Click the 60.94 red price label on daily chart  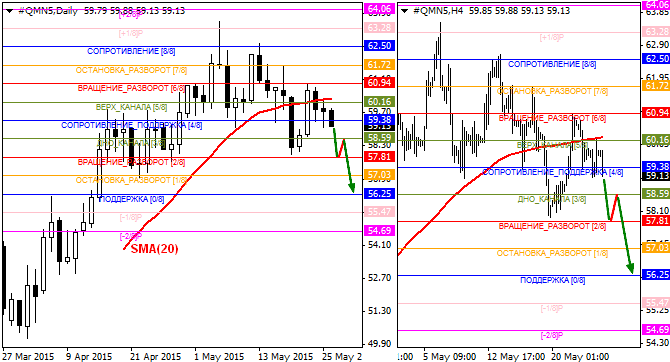click(379, 82)
